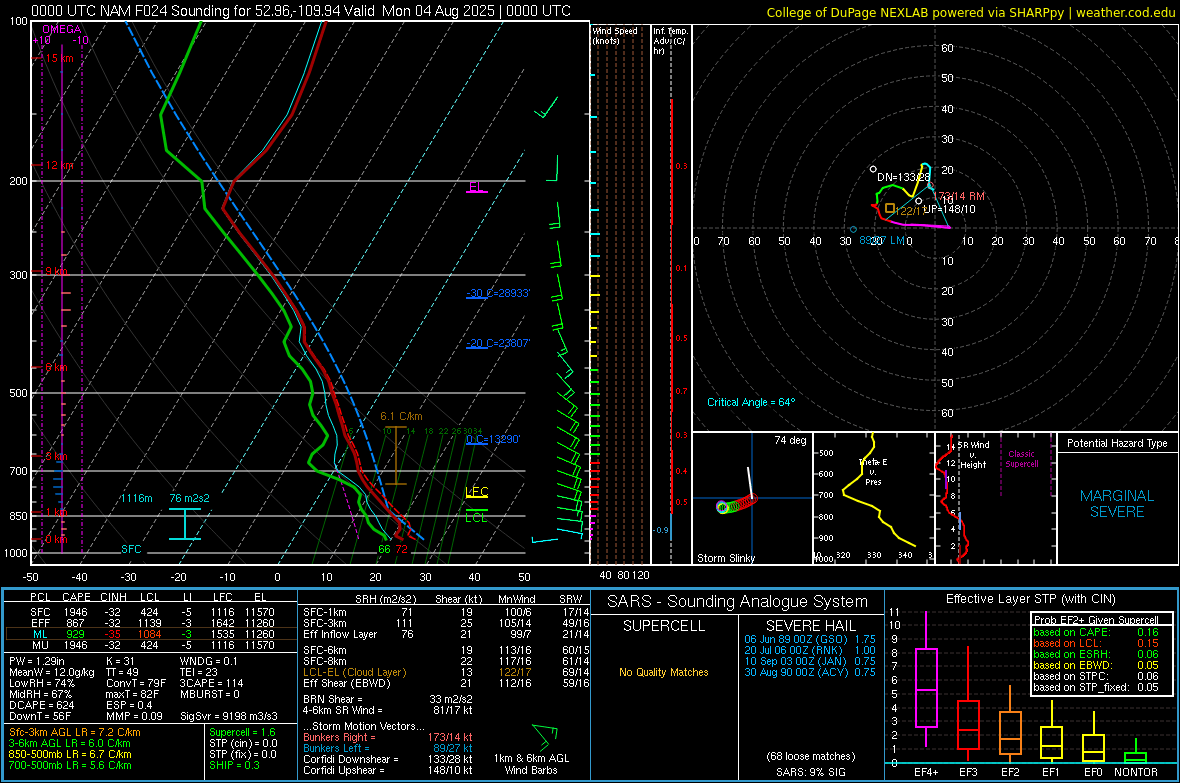Click the 'SigSvr = 9198 m3/s3' value

pyautogui.click(x=229, y=716)
